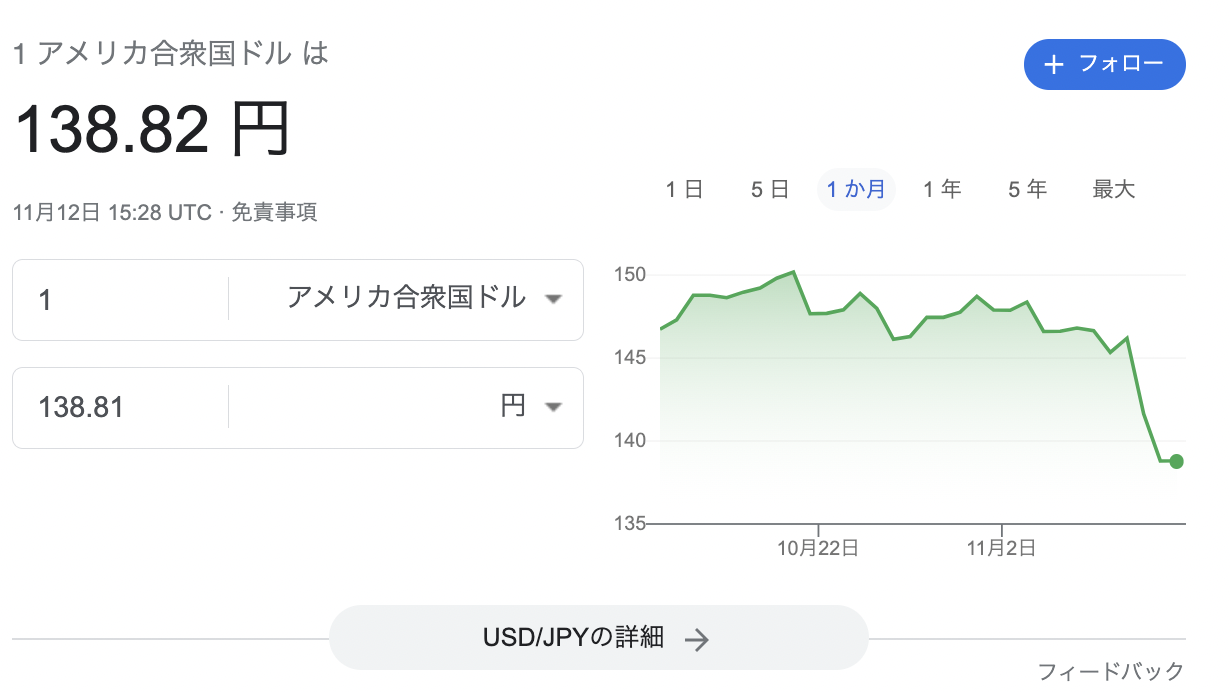Open the アメリカ合衆国ドル currency dropdown arrow

coord(552,299)
